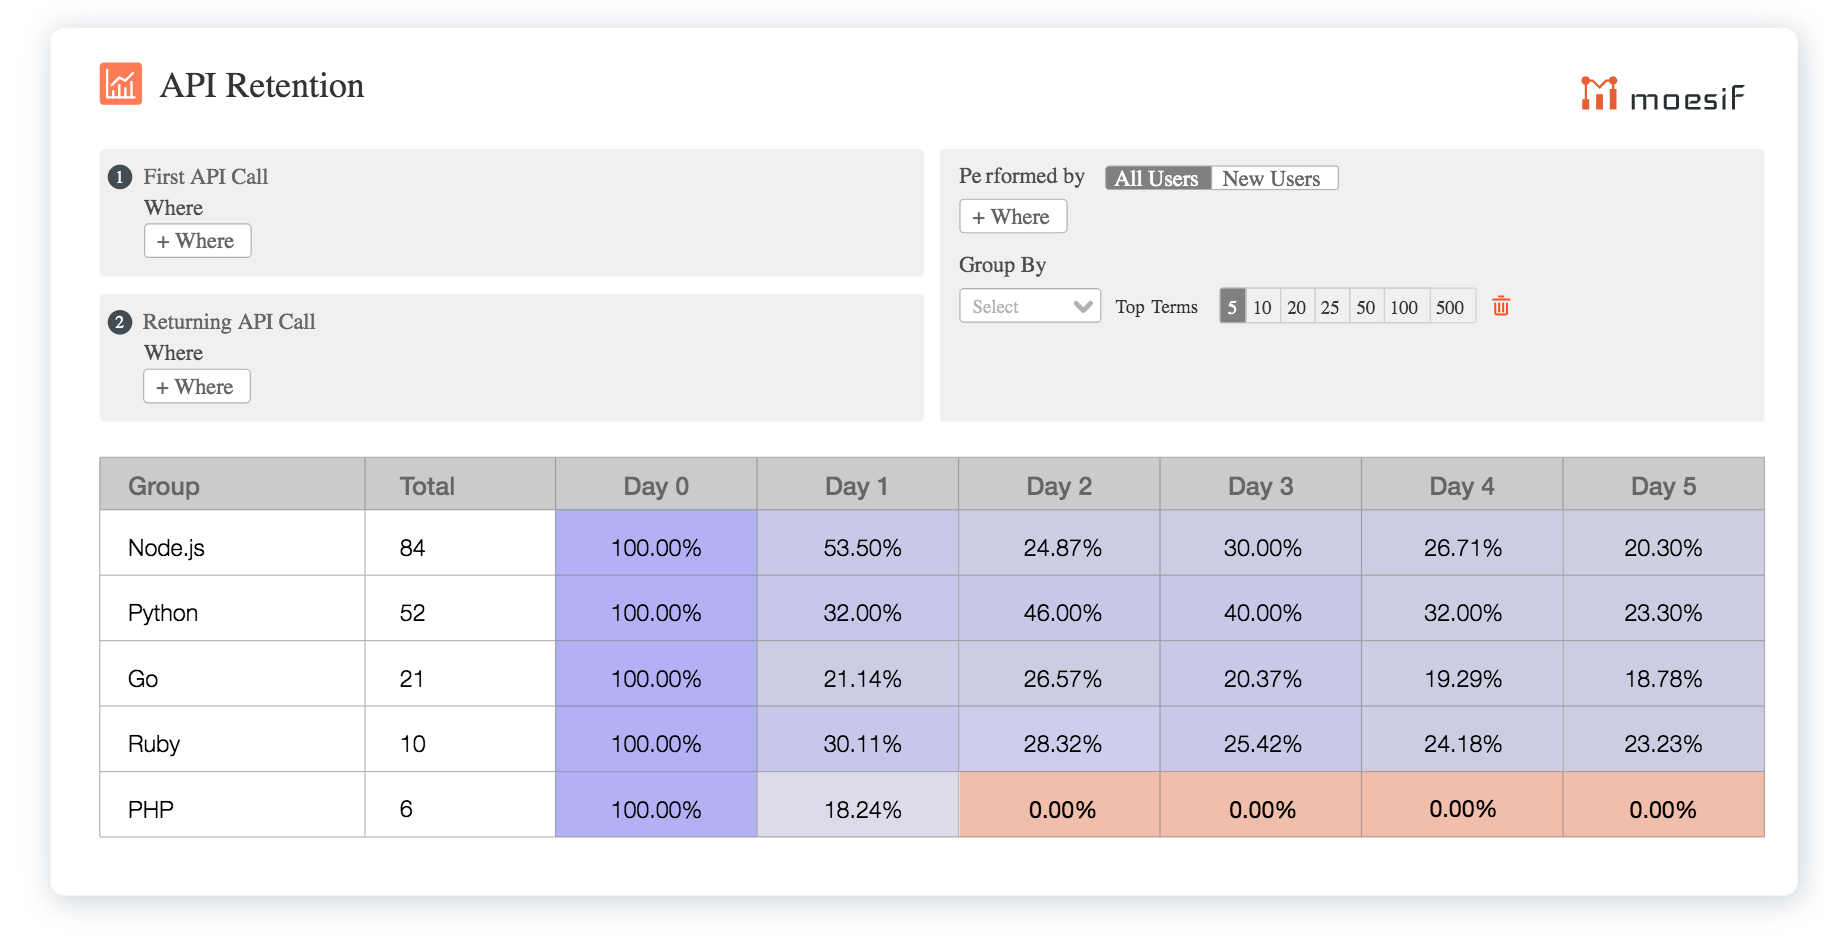Click the Python Day 0 100.00% cell
The width and height of the screenshot is (1824, 936).
pos(656,613)
